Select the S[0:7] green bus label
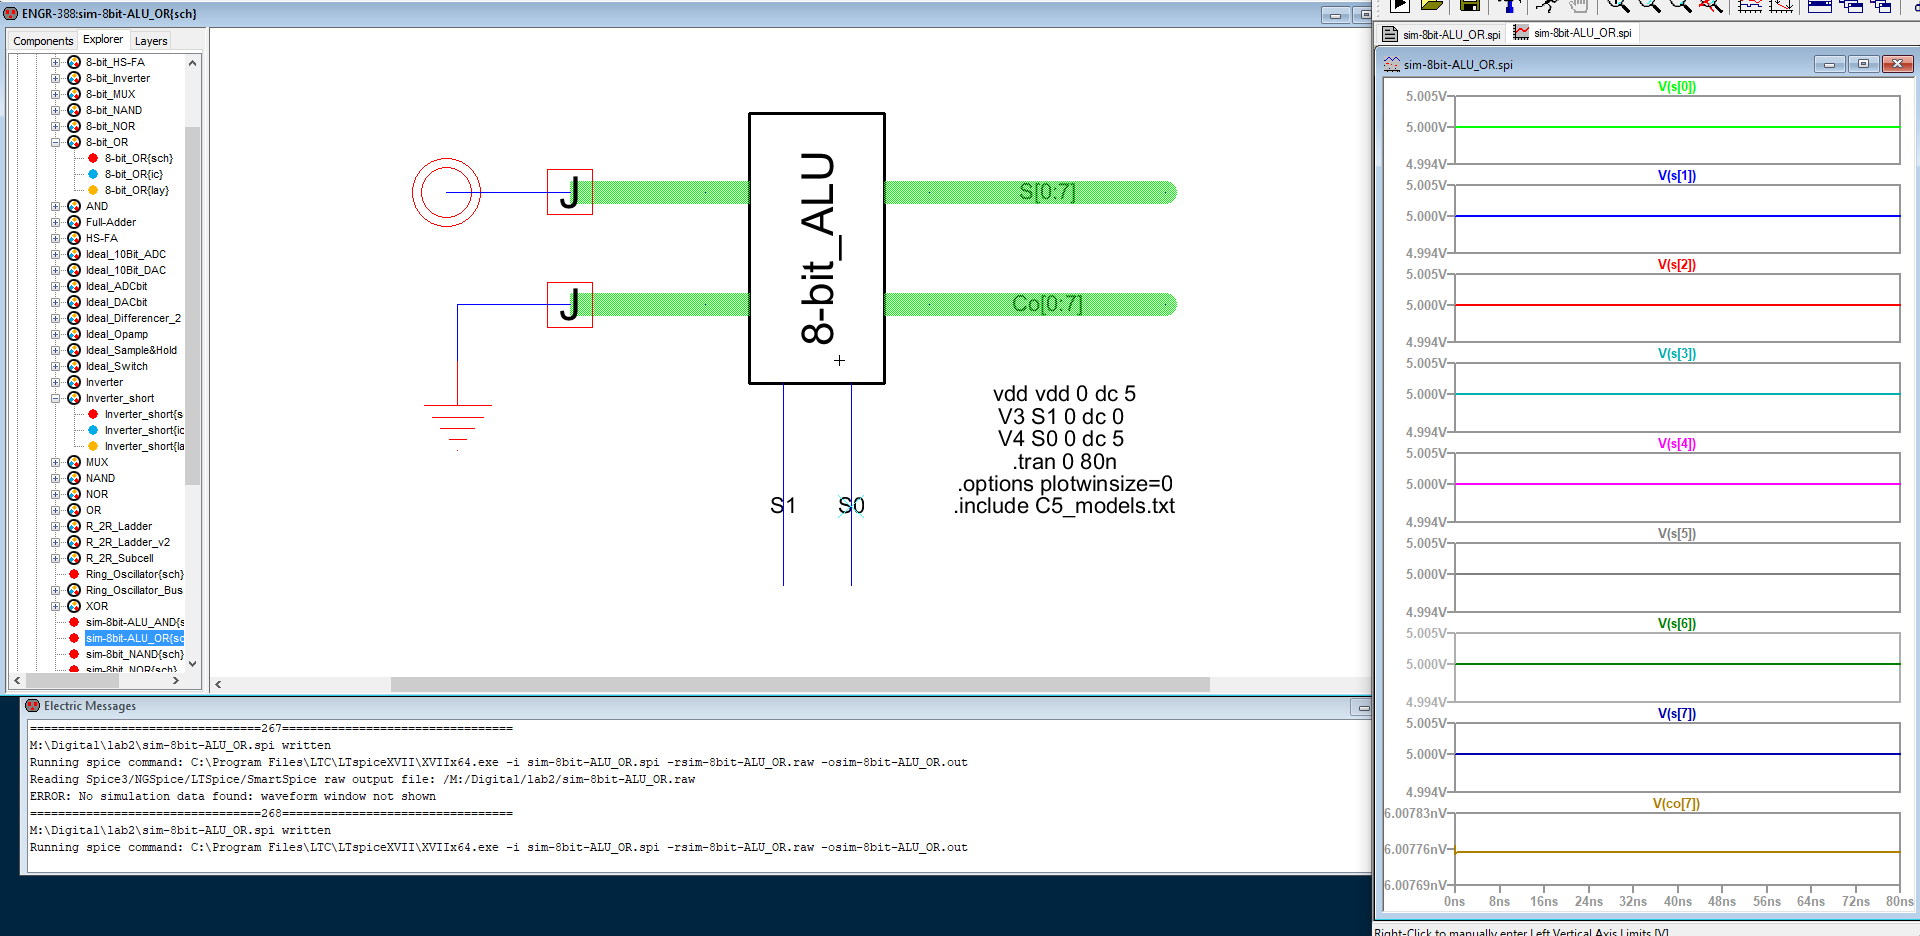1920x936 pixels. coord(1047,192)
